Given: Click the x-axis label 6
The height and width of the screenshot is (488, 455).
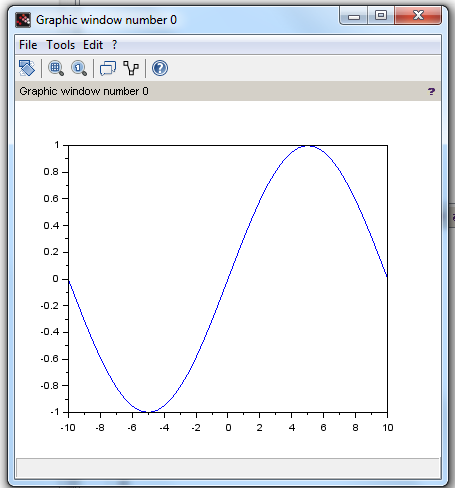Looking at the screenshot, I should [323, 428].
